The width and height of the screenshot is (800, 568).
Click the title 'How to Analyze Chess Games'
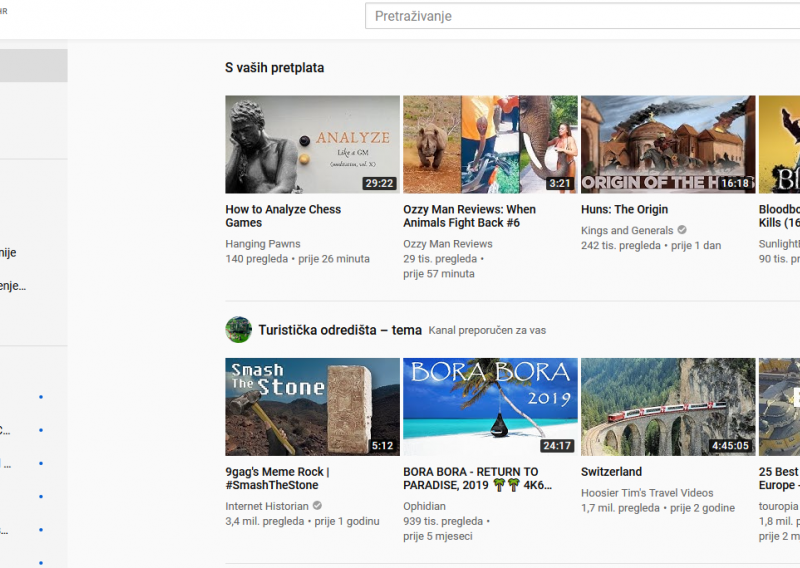pos(283,216)
